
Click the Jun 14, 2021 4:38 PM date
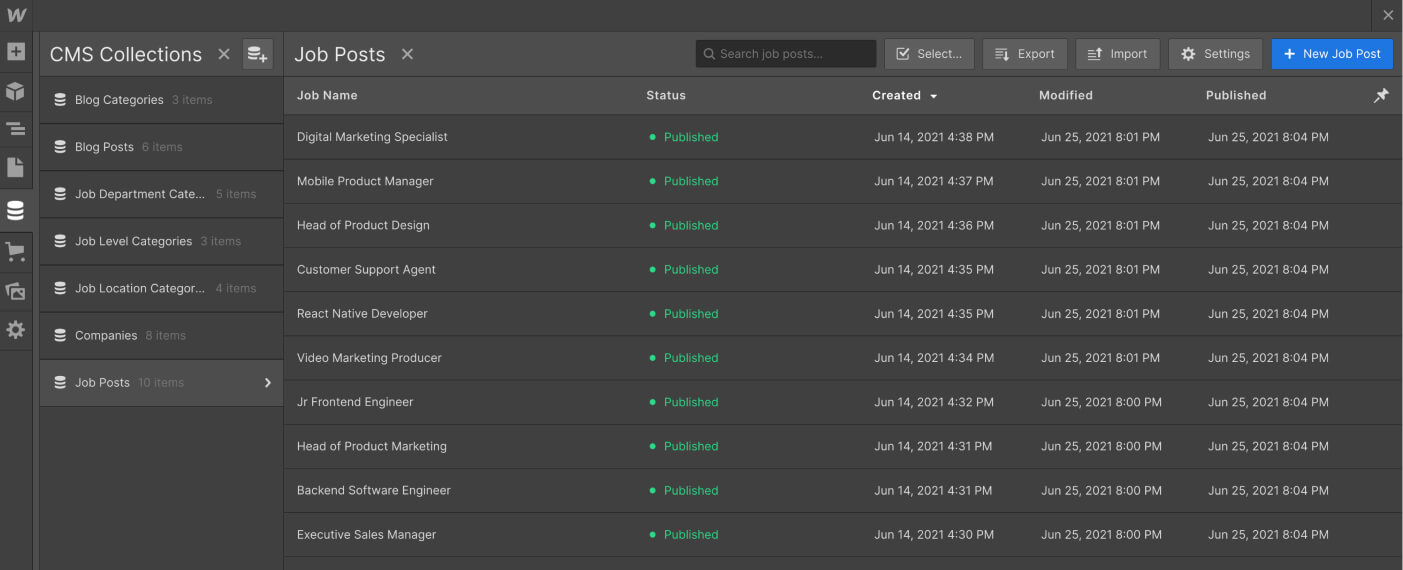(x=934, y=137)
